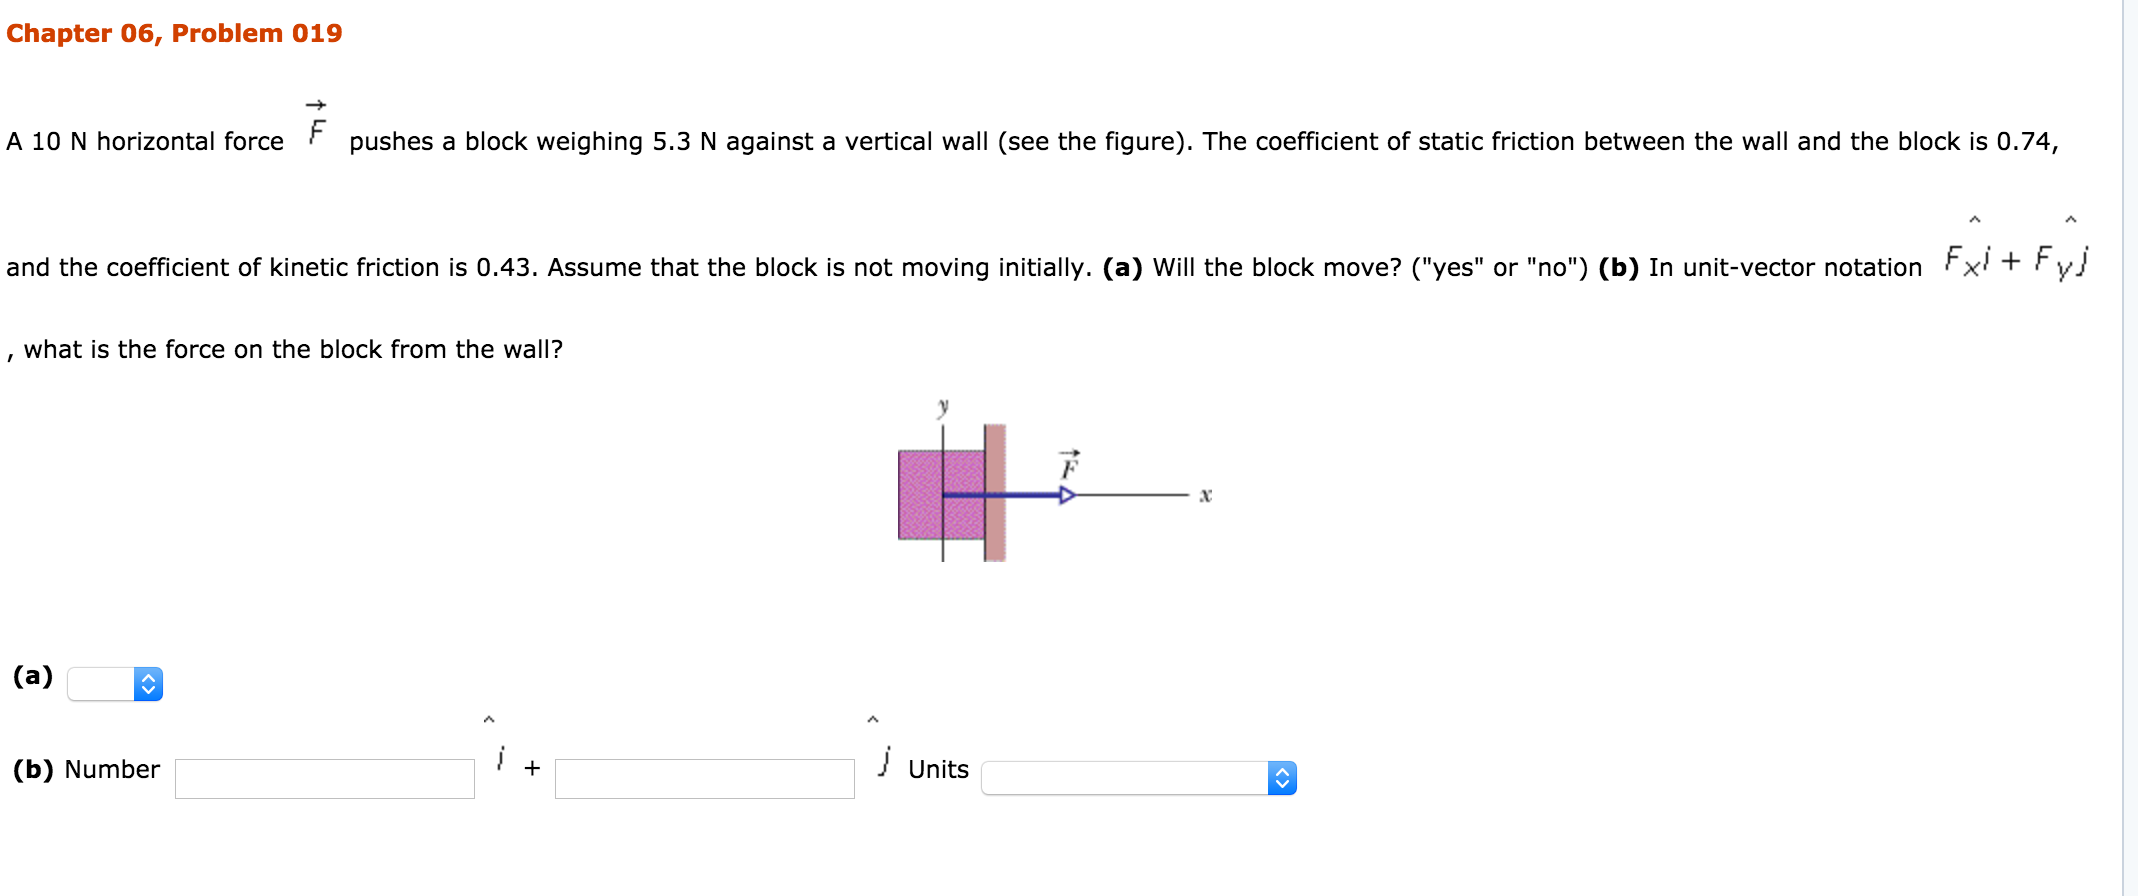Click the F vector label above the arrow
Viewport: 2138px width, 896px height.
coord(1070,465)
